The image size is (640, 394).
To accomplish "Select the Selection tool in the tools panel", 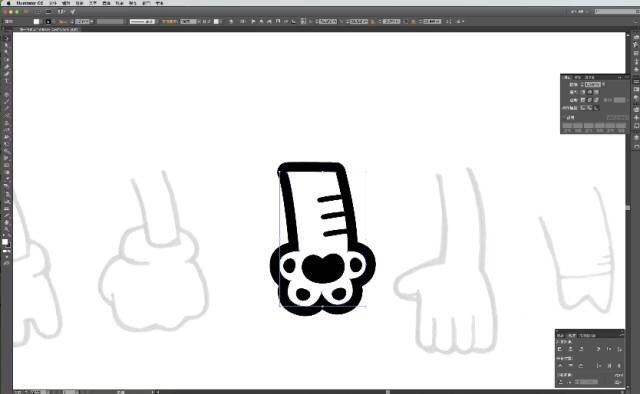I will [x=6, y=38].
